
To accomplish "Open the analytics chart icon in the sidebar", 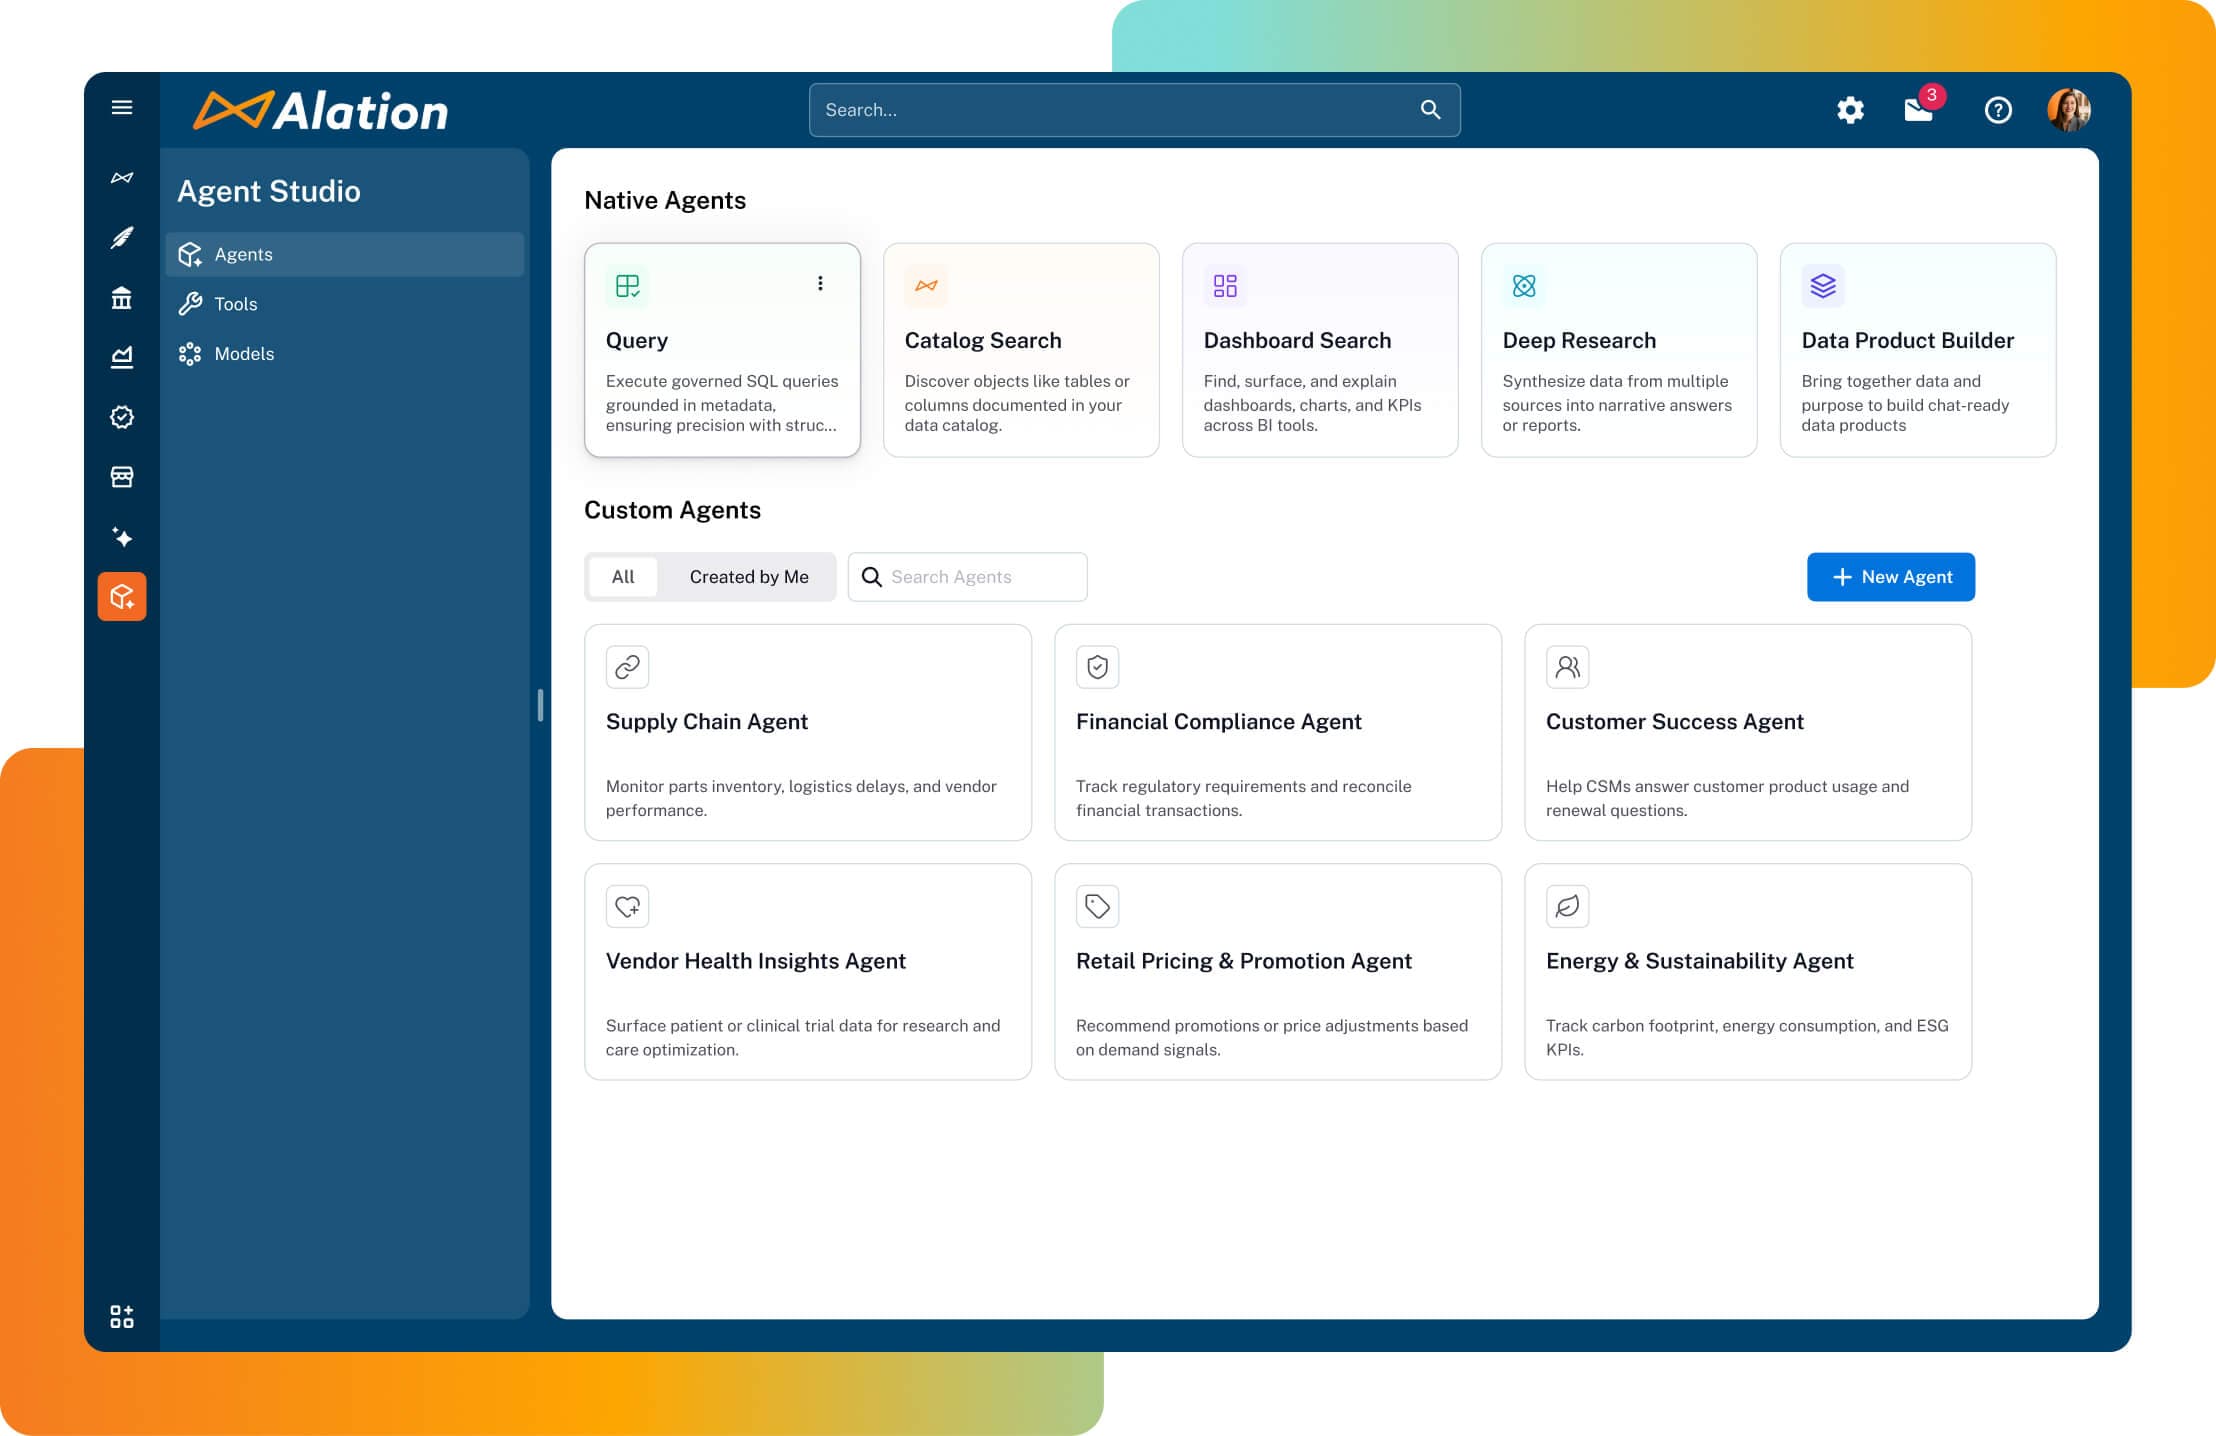I will pos(122,357).
